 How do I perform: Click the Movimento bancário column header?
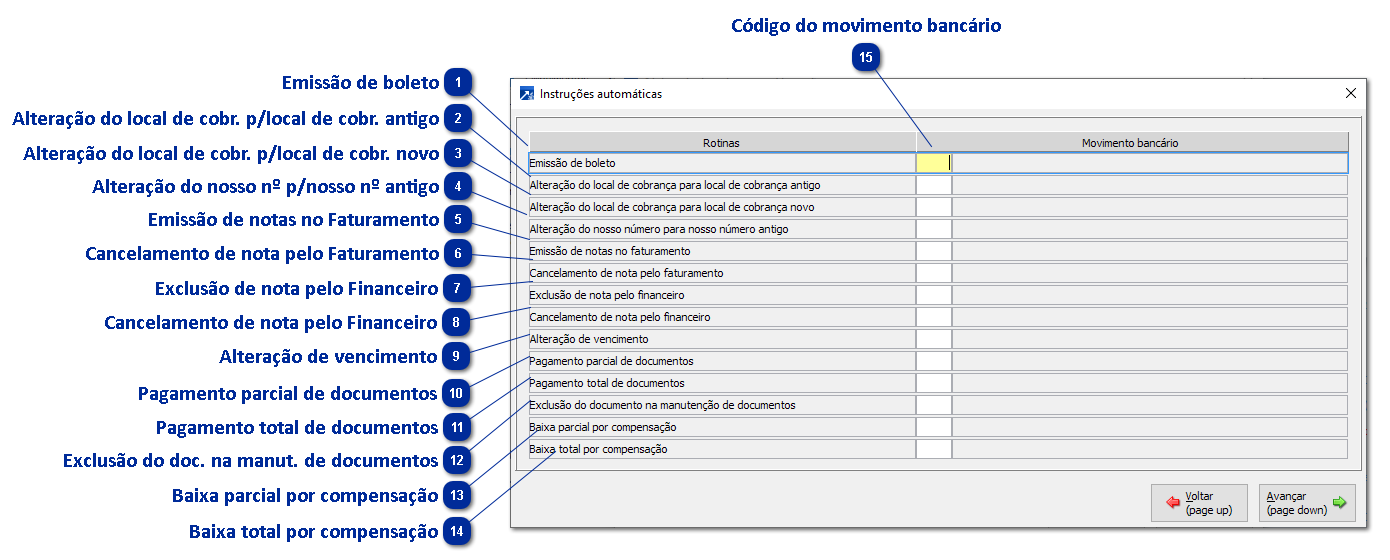[1130, 143]
